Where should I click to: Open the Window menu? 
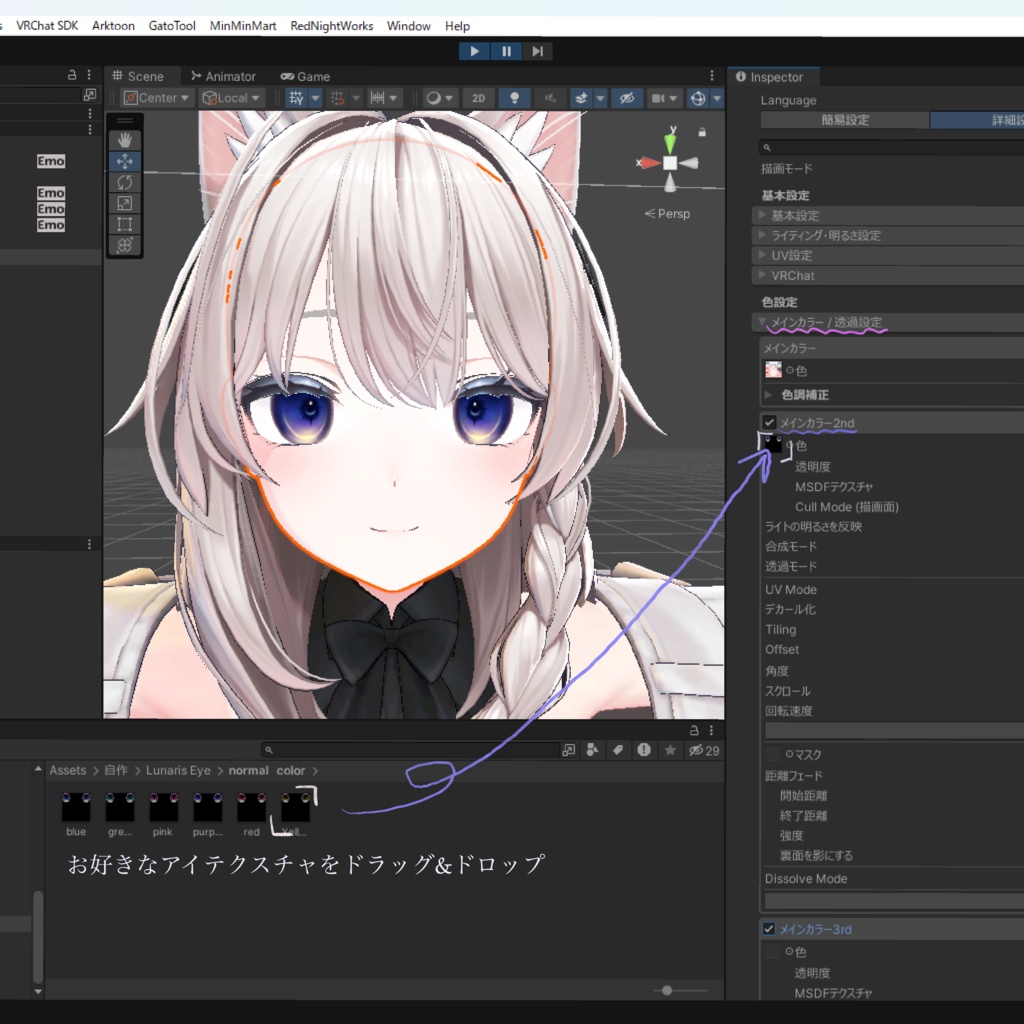tap(408, 25)
